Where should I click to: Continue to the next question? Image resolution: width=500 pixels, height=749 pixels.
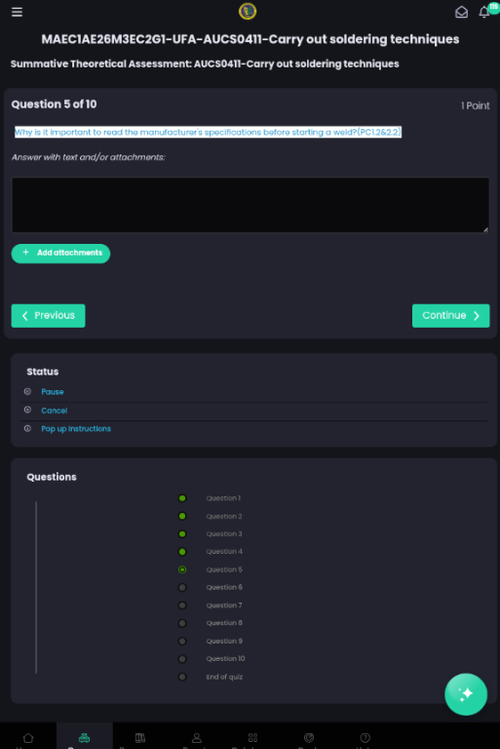tap(451, 316)
